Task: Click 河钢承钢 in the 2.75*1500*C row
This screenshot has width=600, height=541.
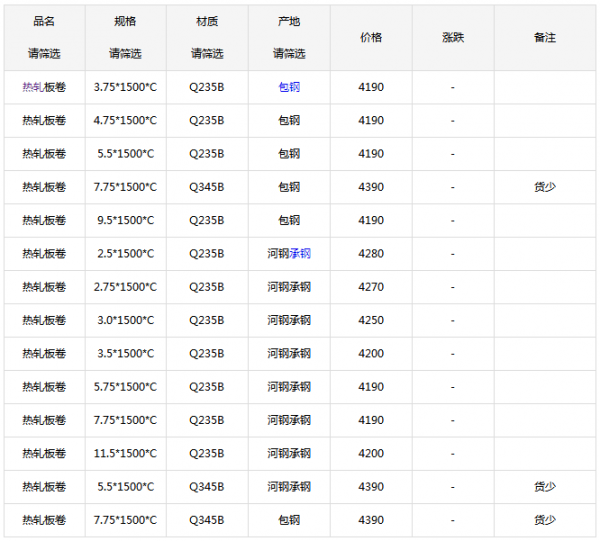Action: (289, 287)
